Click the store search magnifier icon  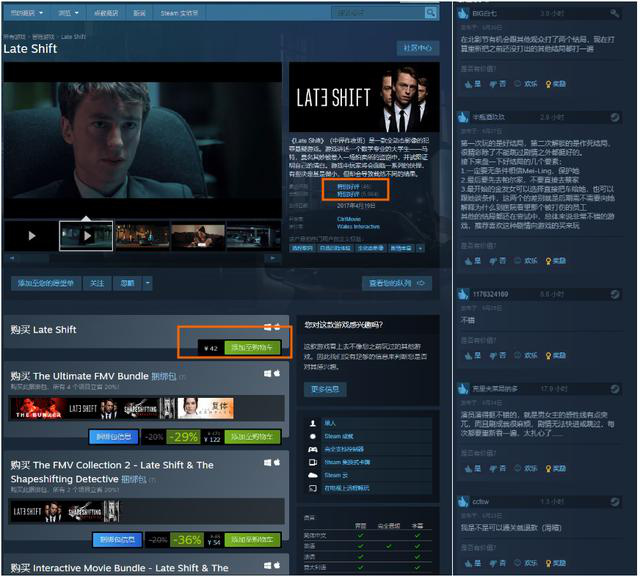coord(431,13)
